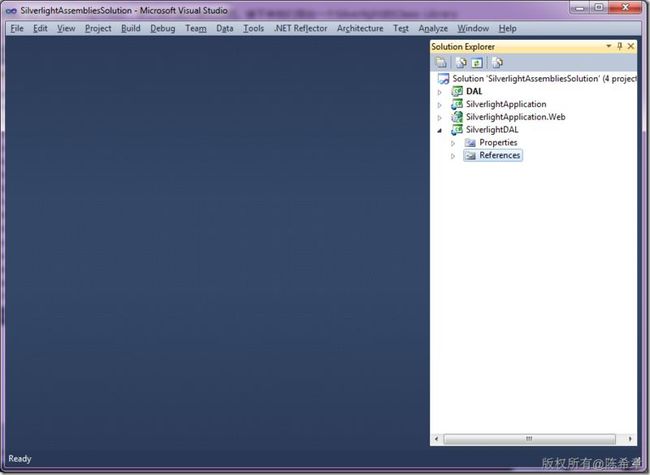Viewport: 650px width, 475px height.
Task: Expand the DAL project node
Action: click(440, 92)
